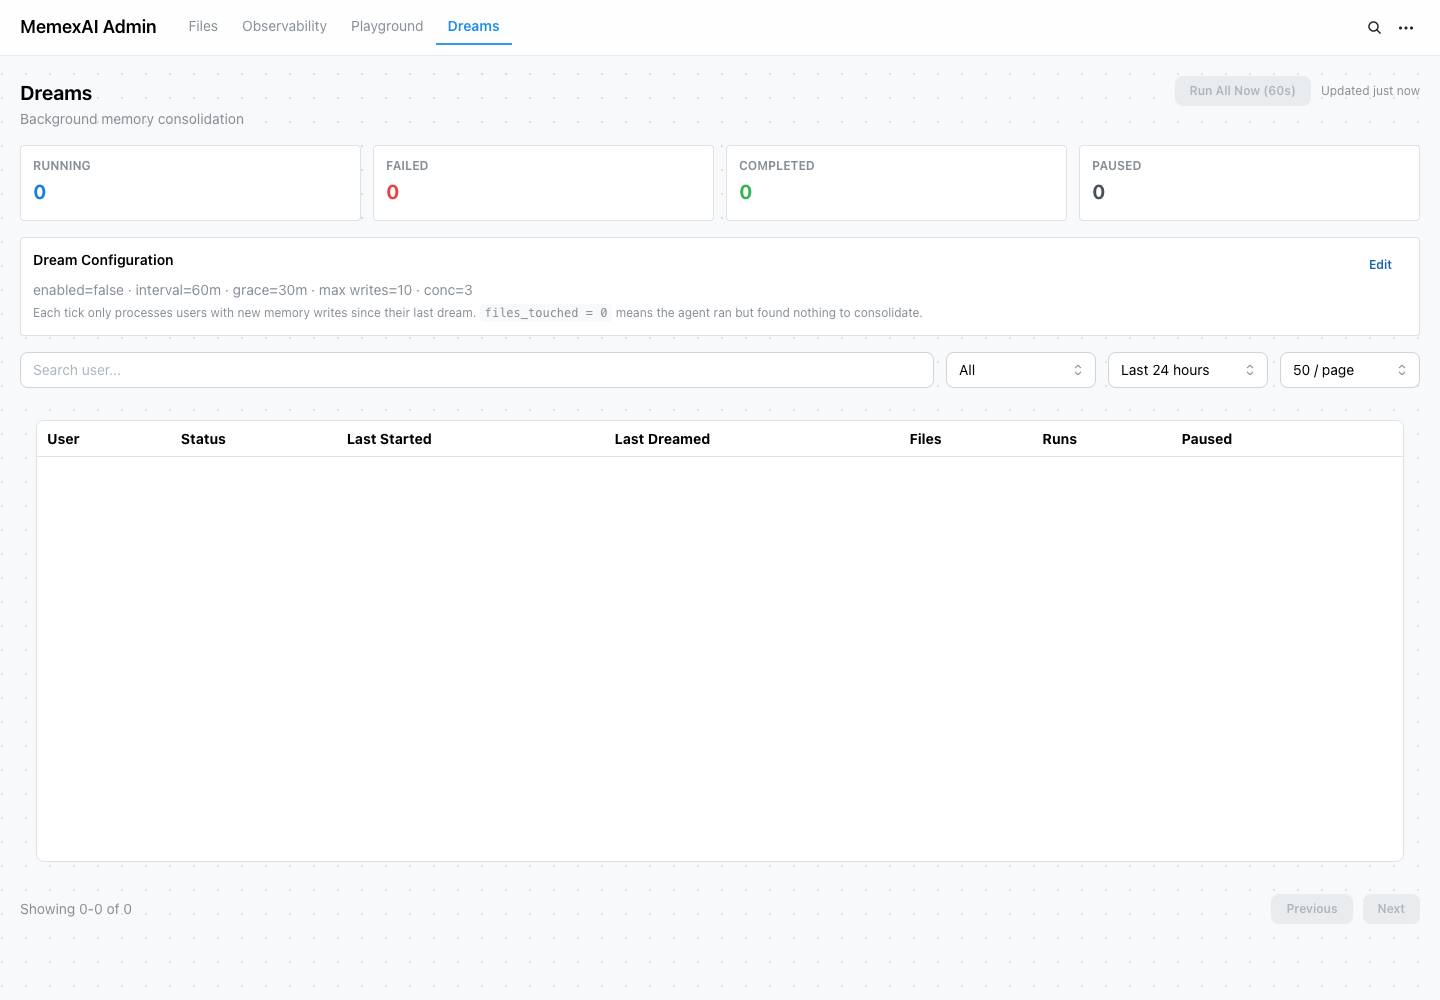Image resolution: width=1440 pixels, height=1000 pixels.
Task: Click the Files column header
Action: point(925,439)
